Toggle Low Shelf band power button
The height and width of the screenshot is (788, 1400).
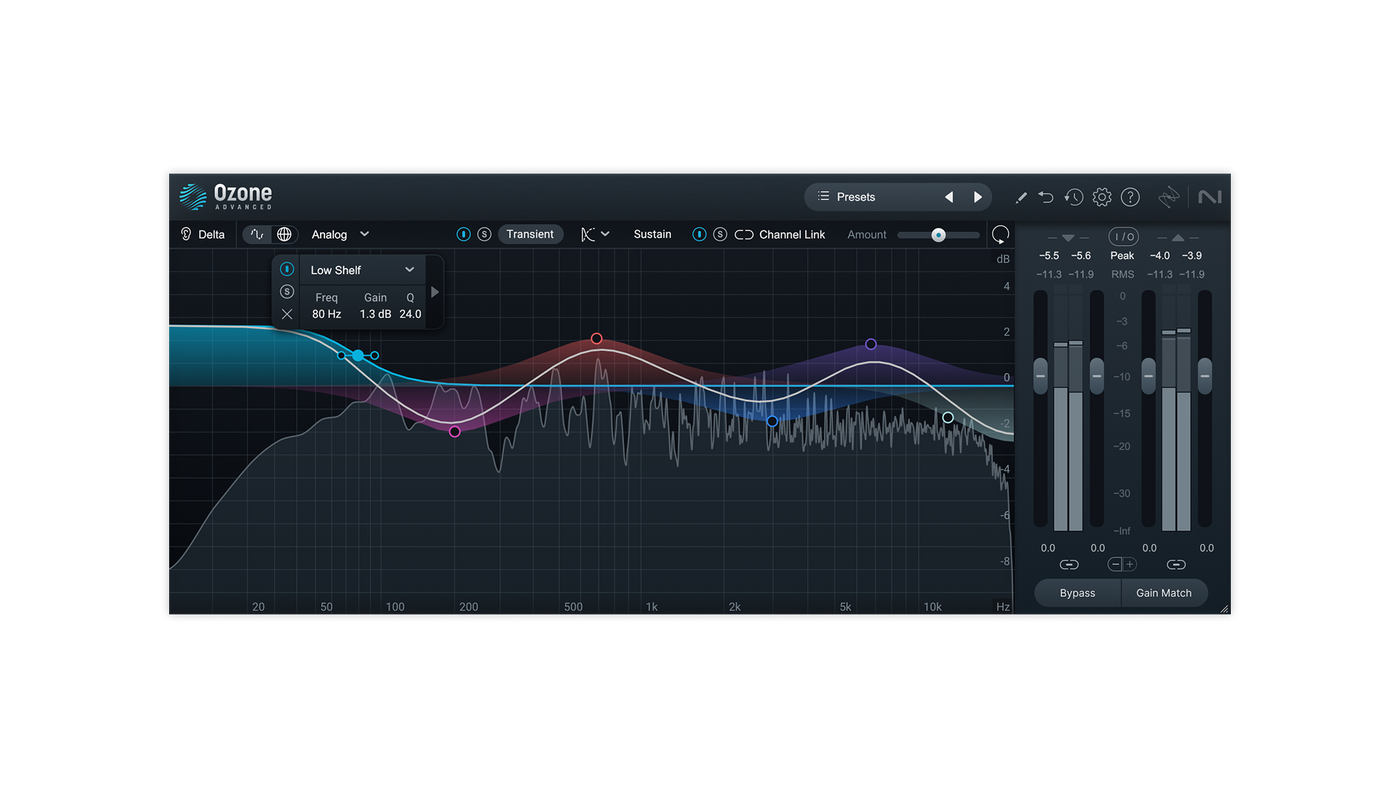[x=287, y=269]
